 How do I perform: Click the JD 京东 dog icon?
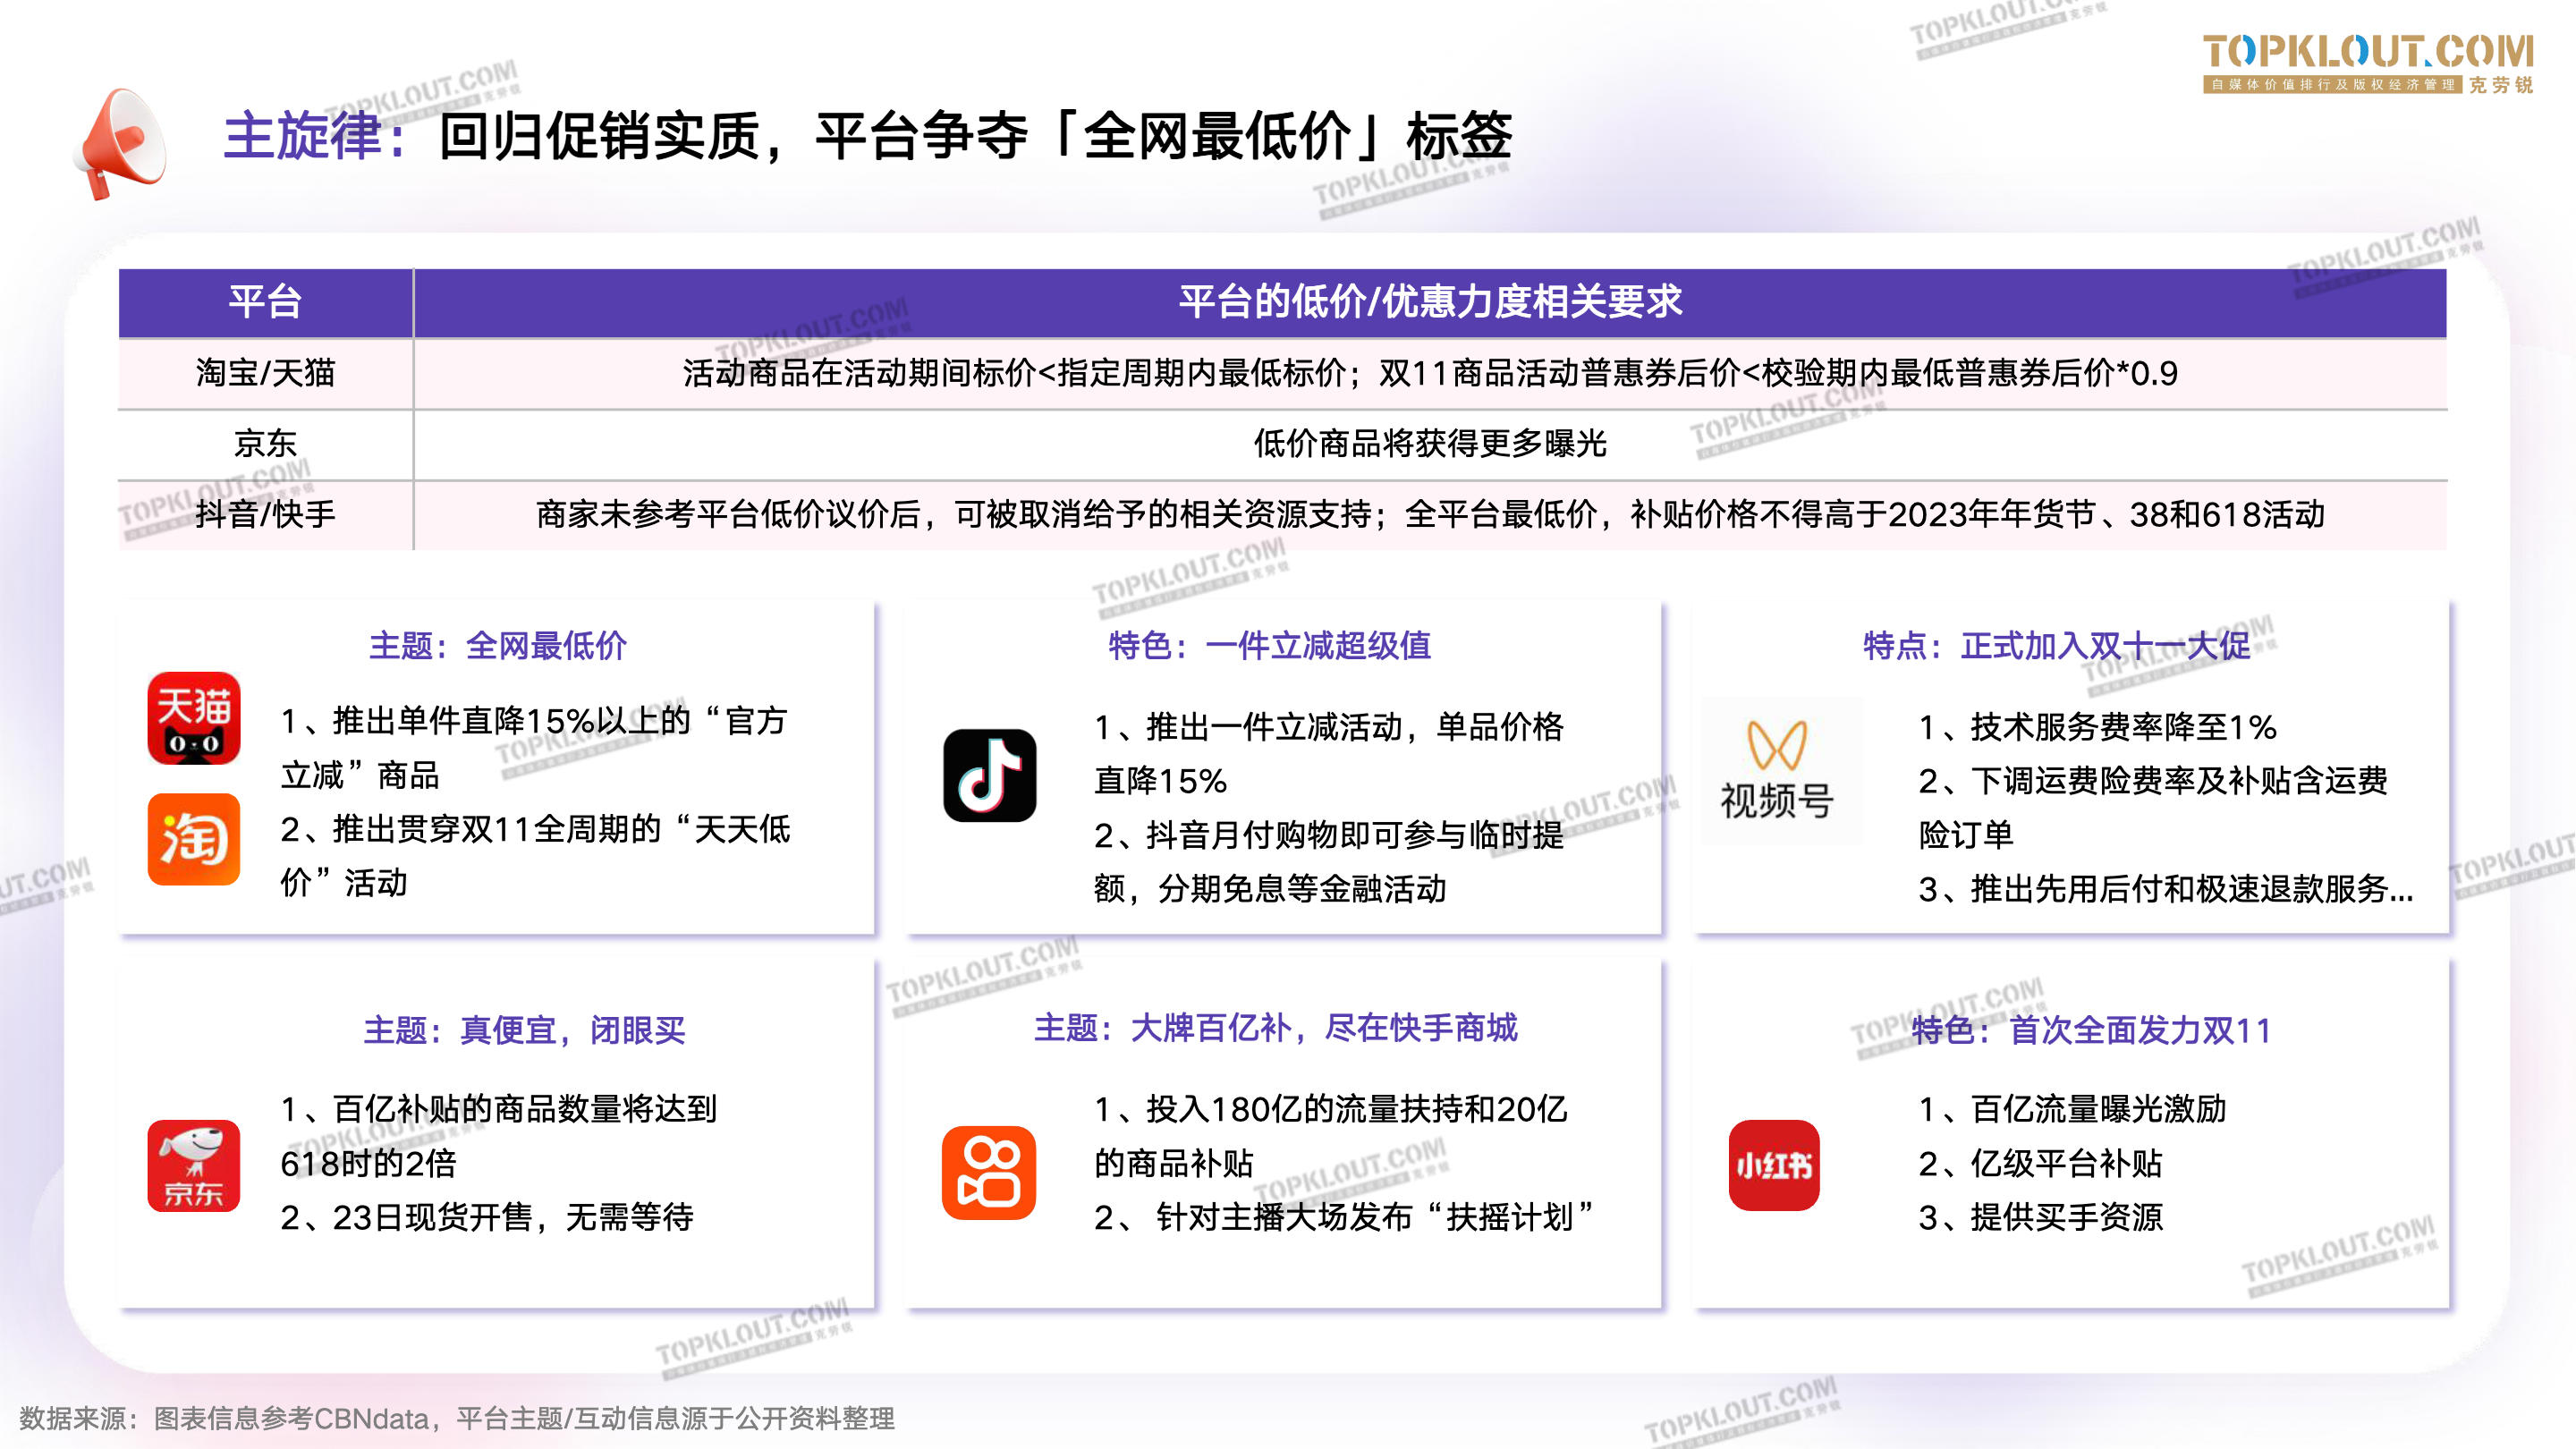point(194,1166)
